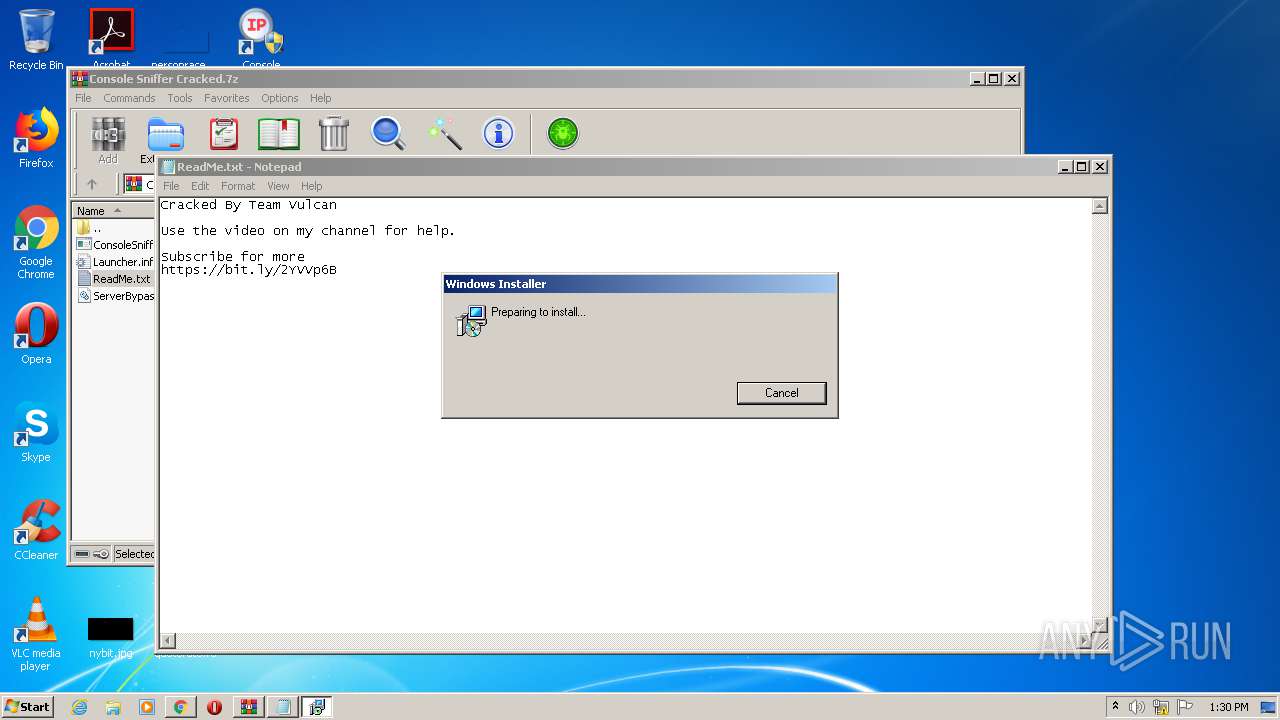Select ReadMe.txt in the archive list
The image size is (1280, 720).
[115, 279]
